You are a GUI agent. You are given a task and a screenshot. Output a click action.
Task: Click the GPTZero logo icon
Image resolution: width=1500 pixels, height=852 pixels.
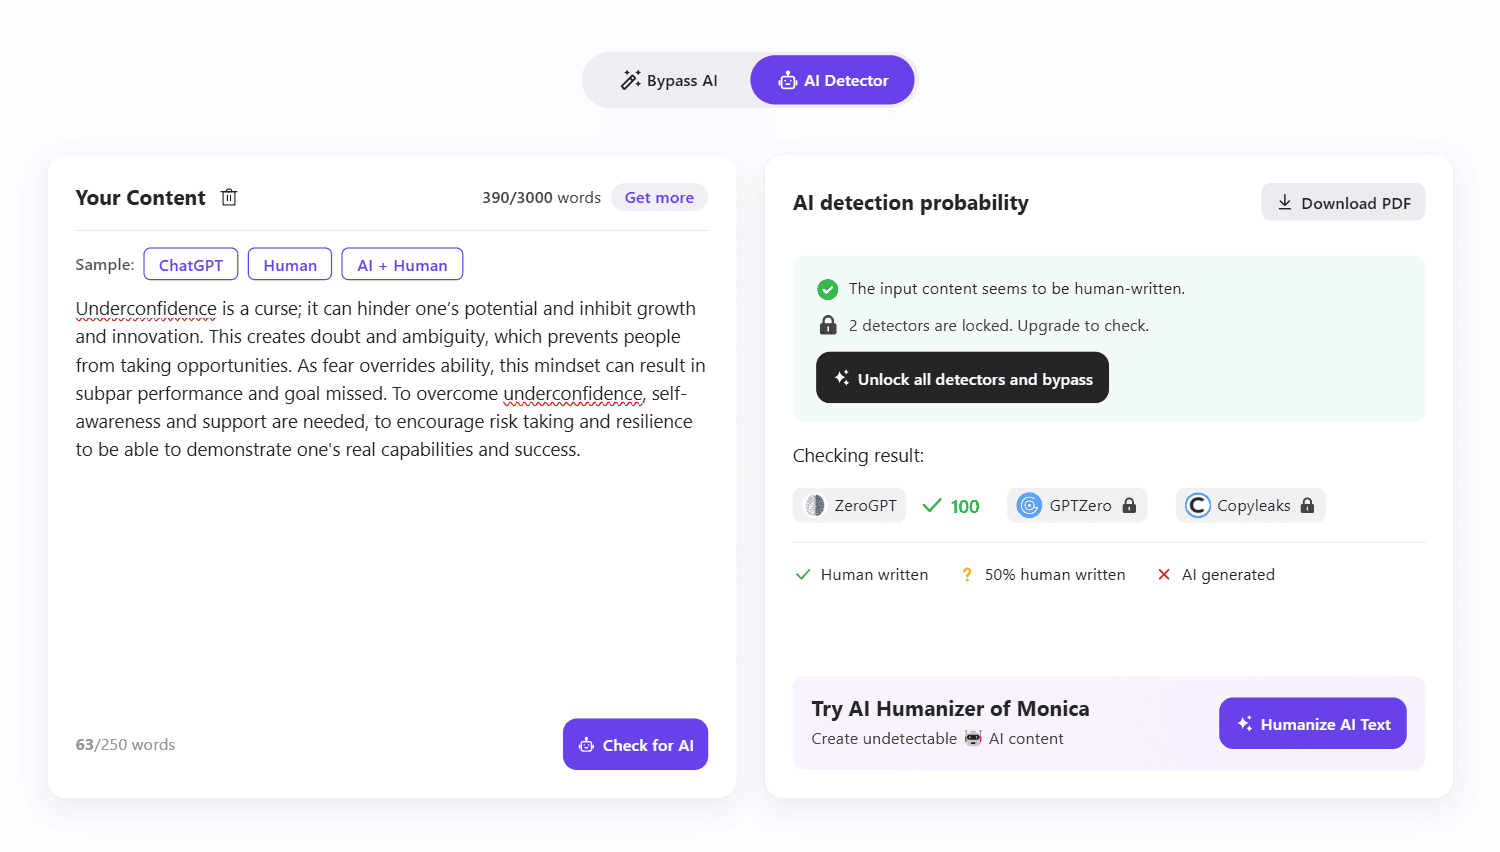point(1029,506)
